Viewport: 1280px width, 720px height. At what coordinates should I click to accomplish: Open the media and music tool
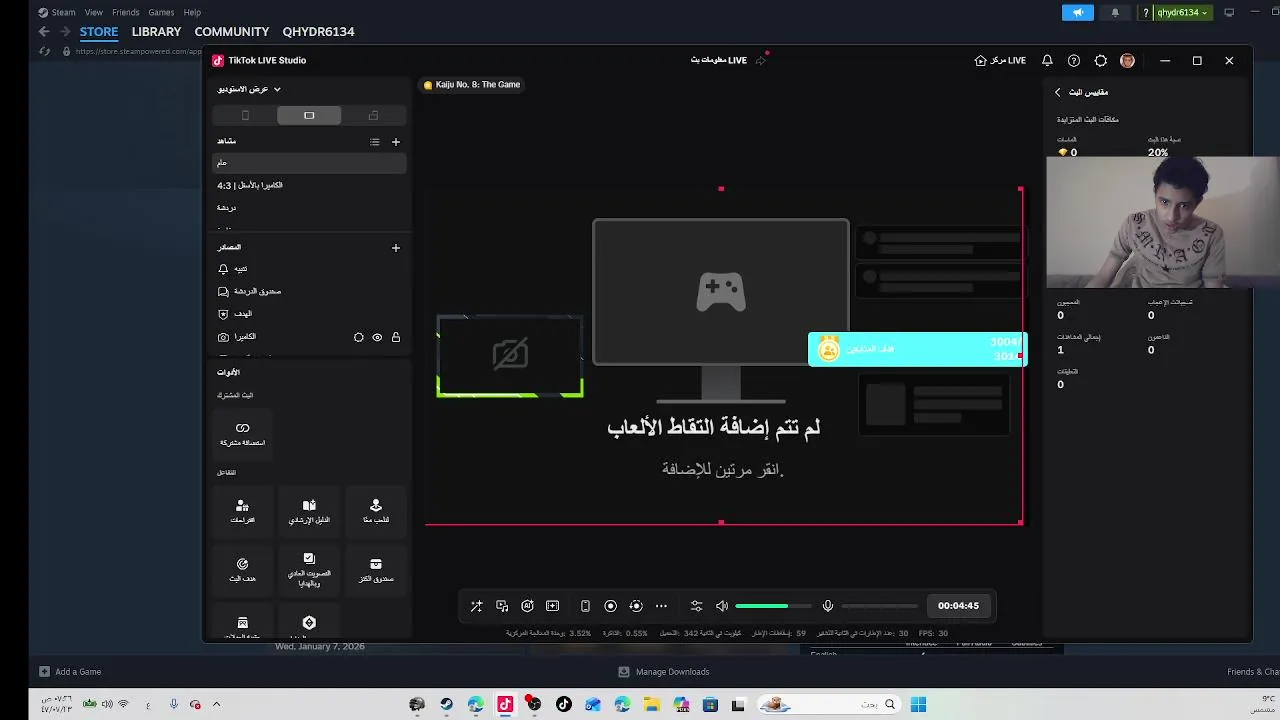[x=502, y=606]
